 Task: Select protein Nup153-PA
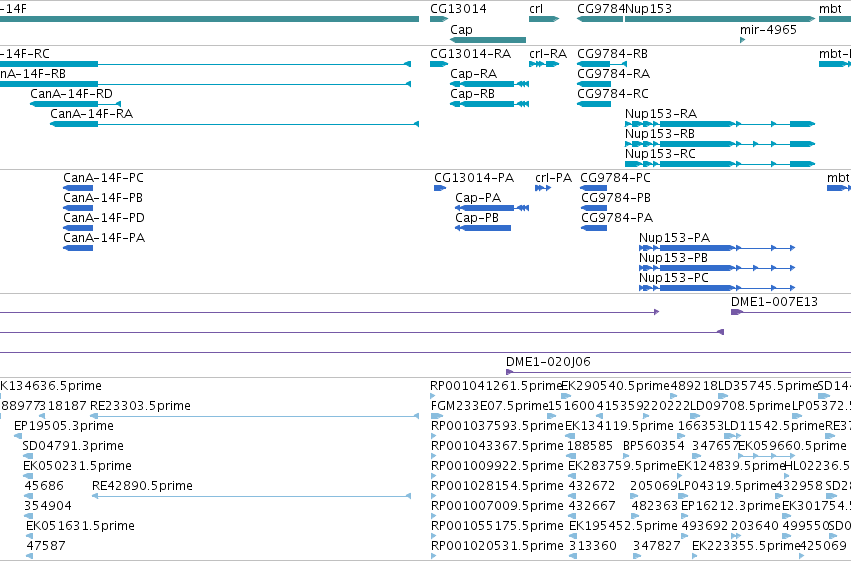[x=674, y=238]
